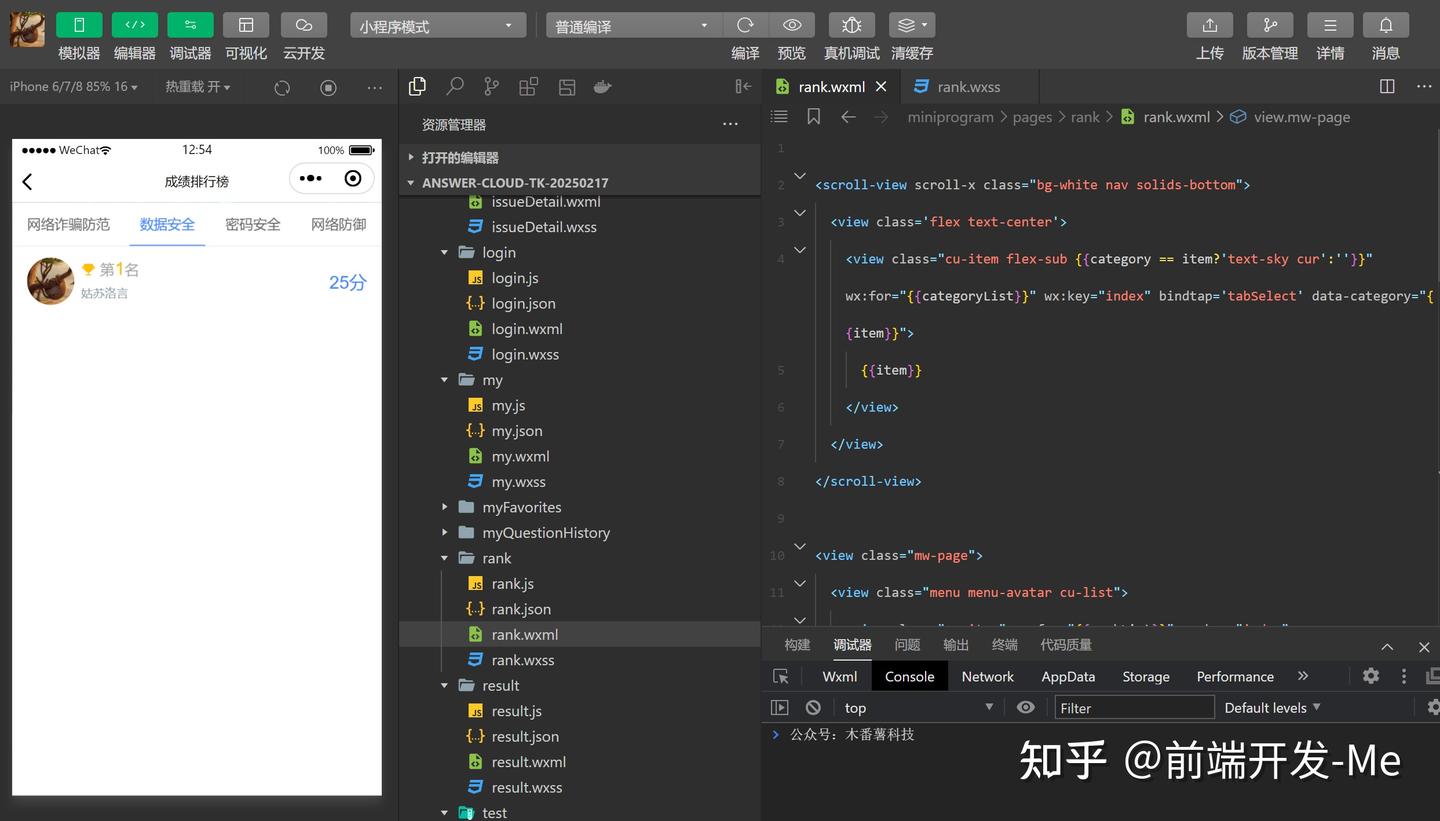Image resolution: width=1440 pixels, height=821 pixels.
Task: Open the Extensions icon in sidebar
Action: click(x=528, y=87)
